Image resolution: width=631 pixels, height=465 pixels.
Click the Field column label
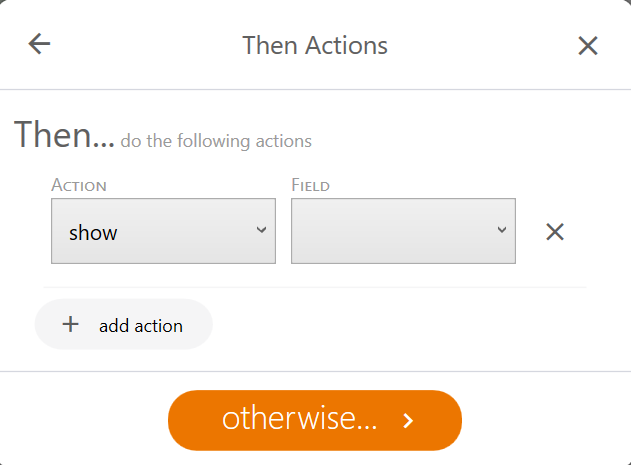tap(310, 185)
